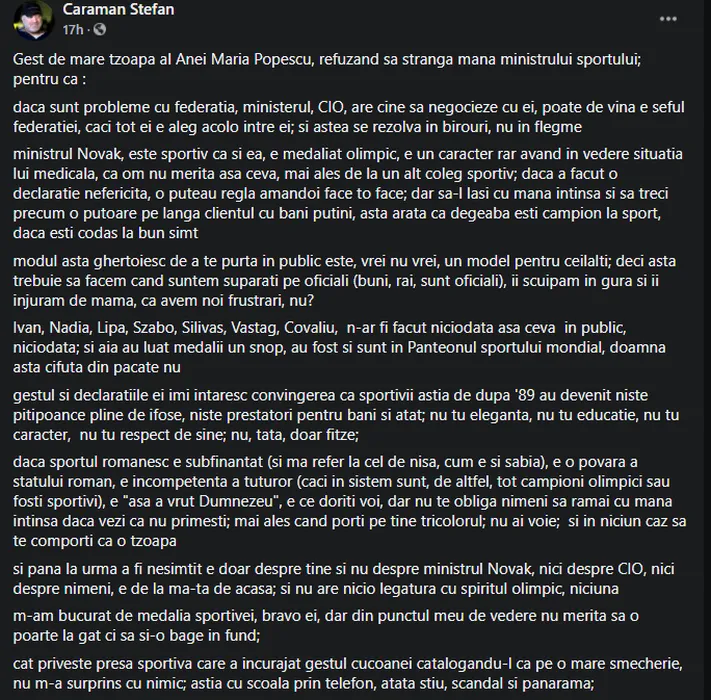Click the paragraph starting 'gestul si declaratiile'
The width and height of the screenshot is (711, 700).
pos(346,415)
